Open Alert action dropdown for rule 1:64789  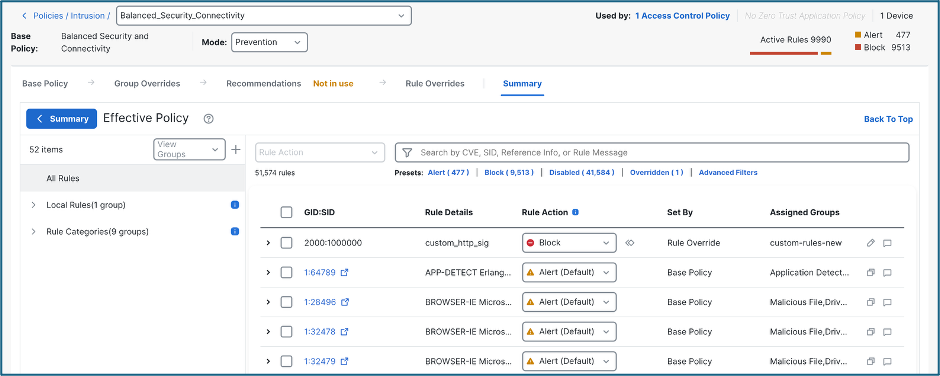pyautogui.click(x=570, y=272)
